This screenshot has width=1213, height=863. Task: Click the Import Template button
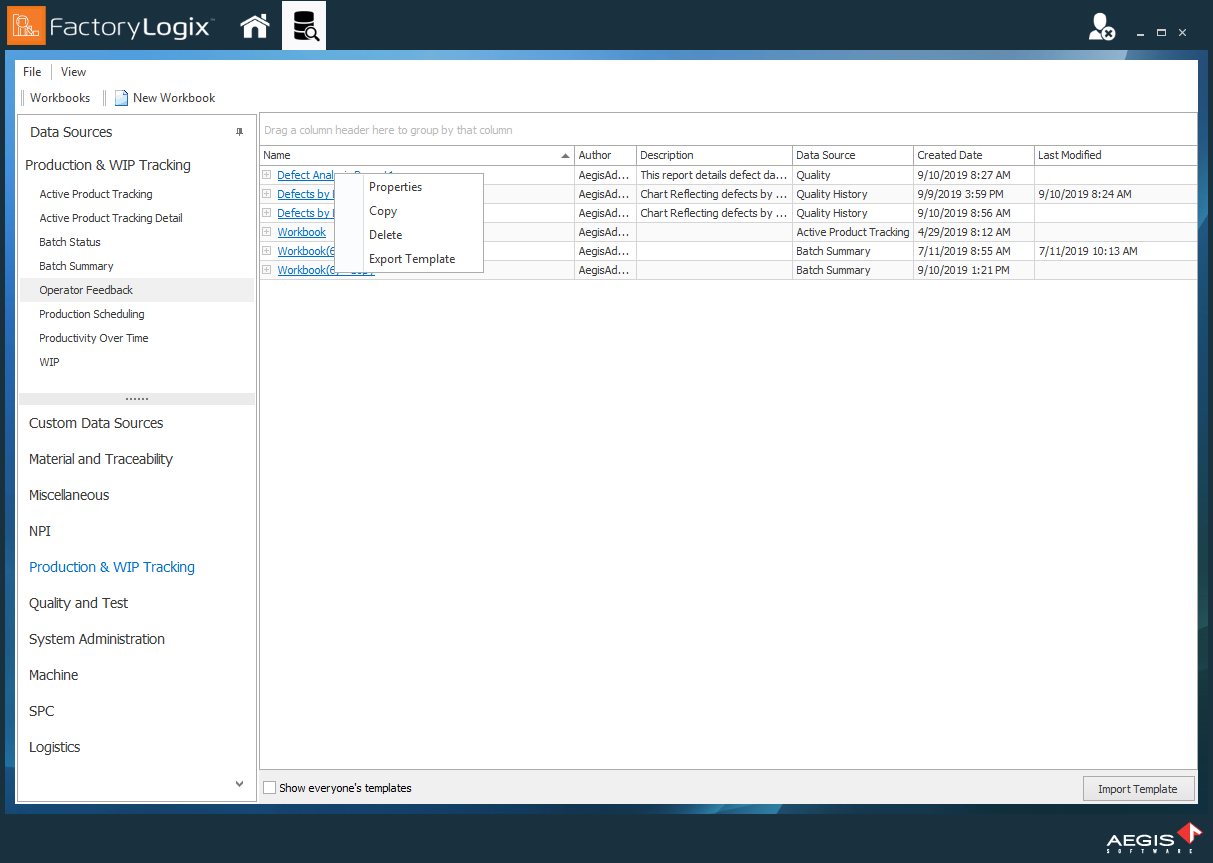[1138, 788]
